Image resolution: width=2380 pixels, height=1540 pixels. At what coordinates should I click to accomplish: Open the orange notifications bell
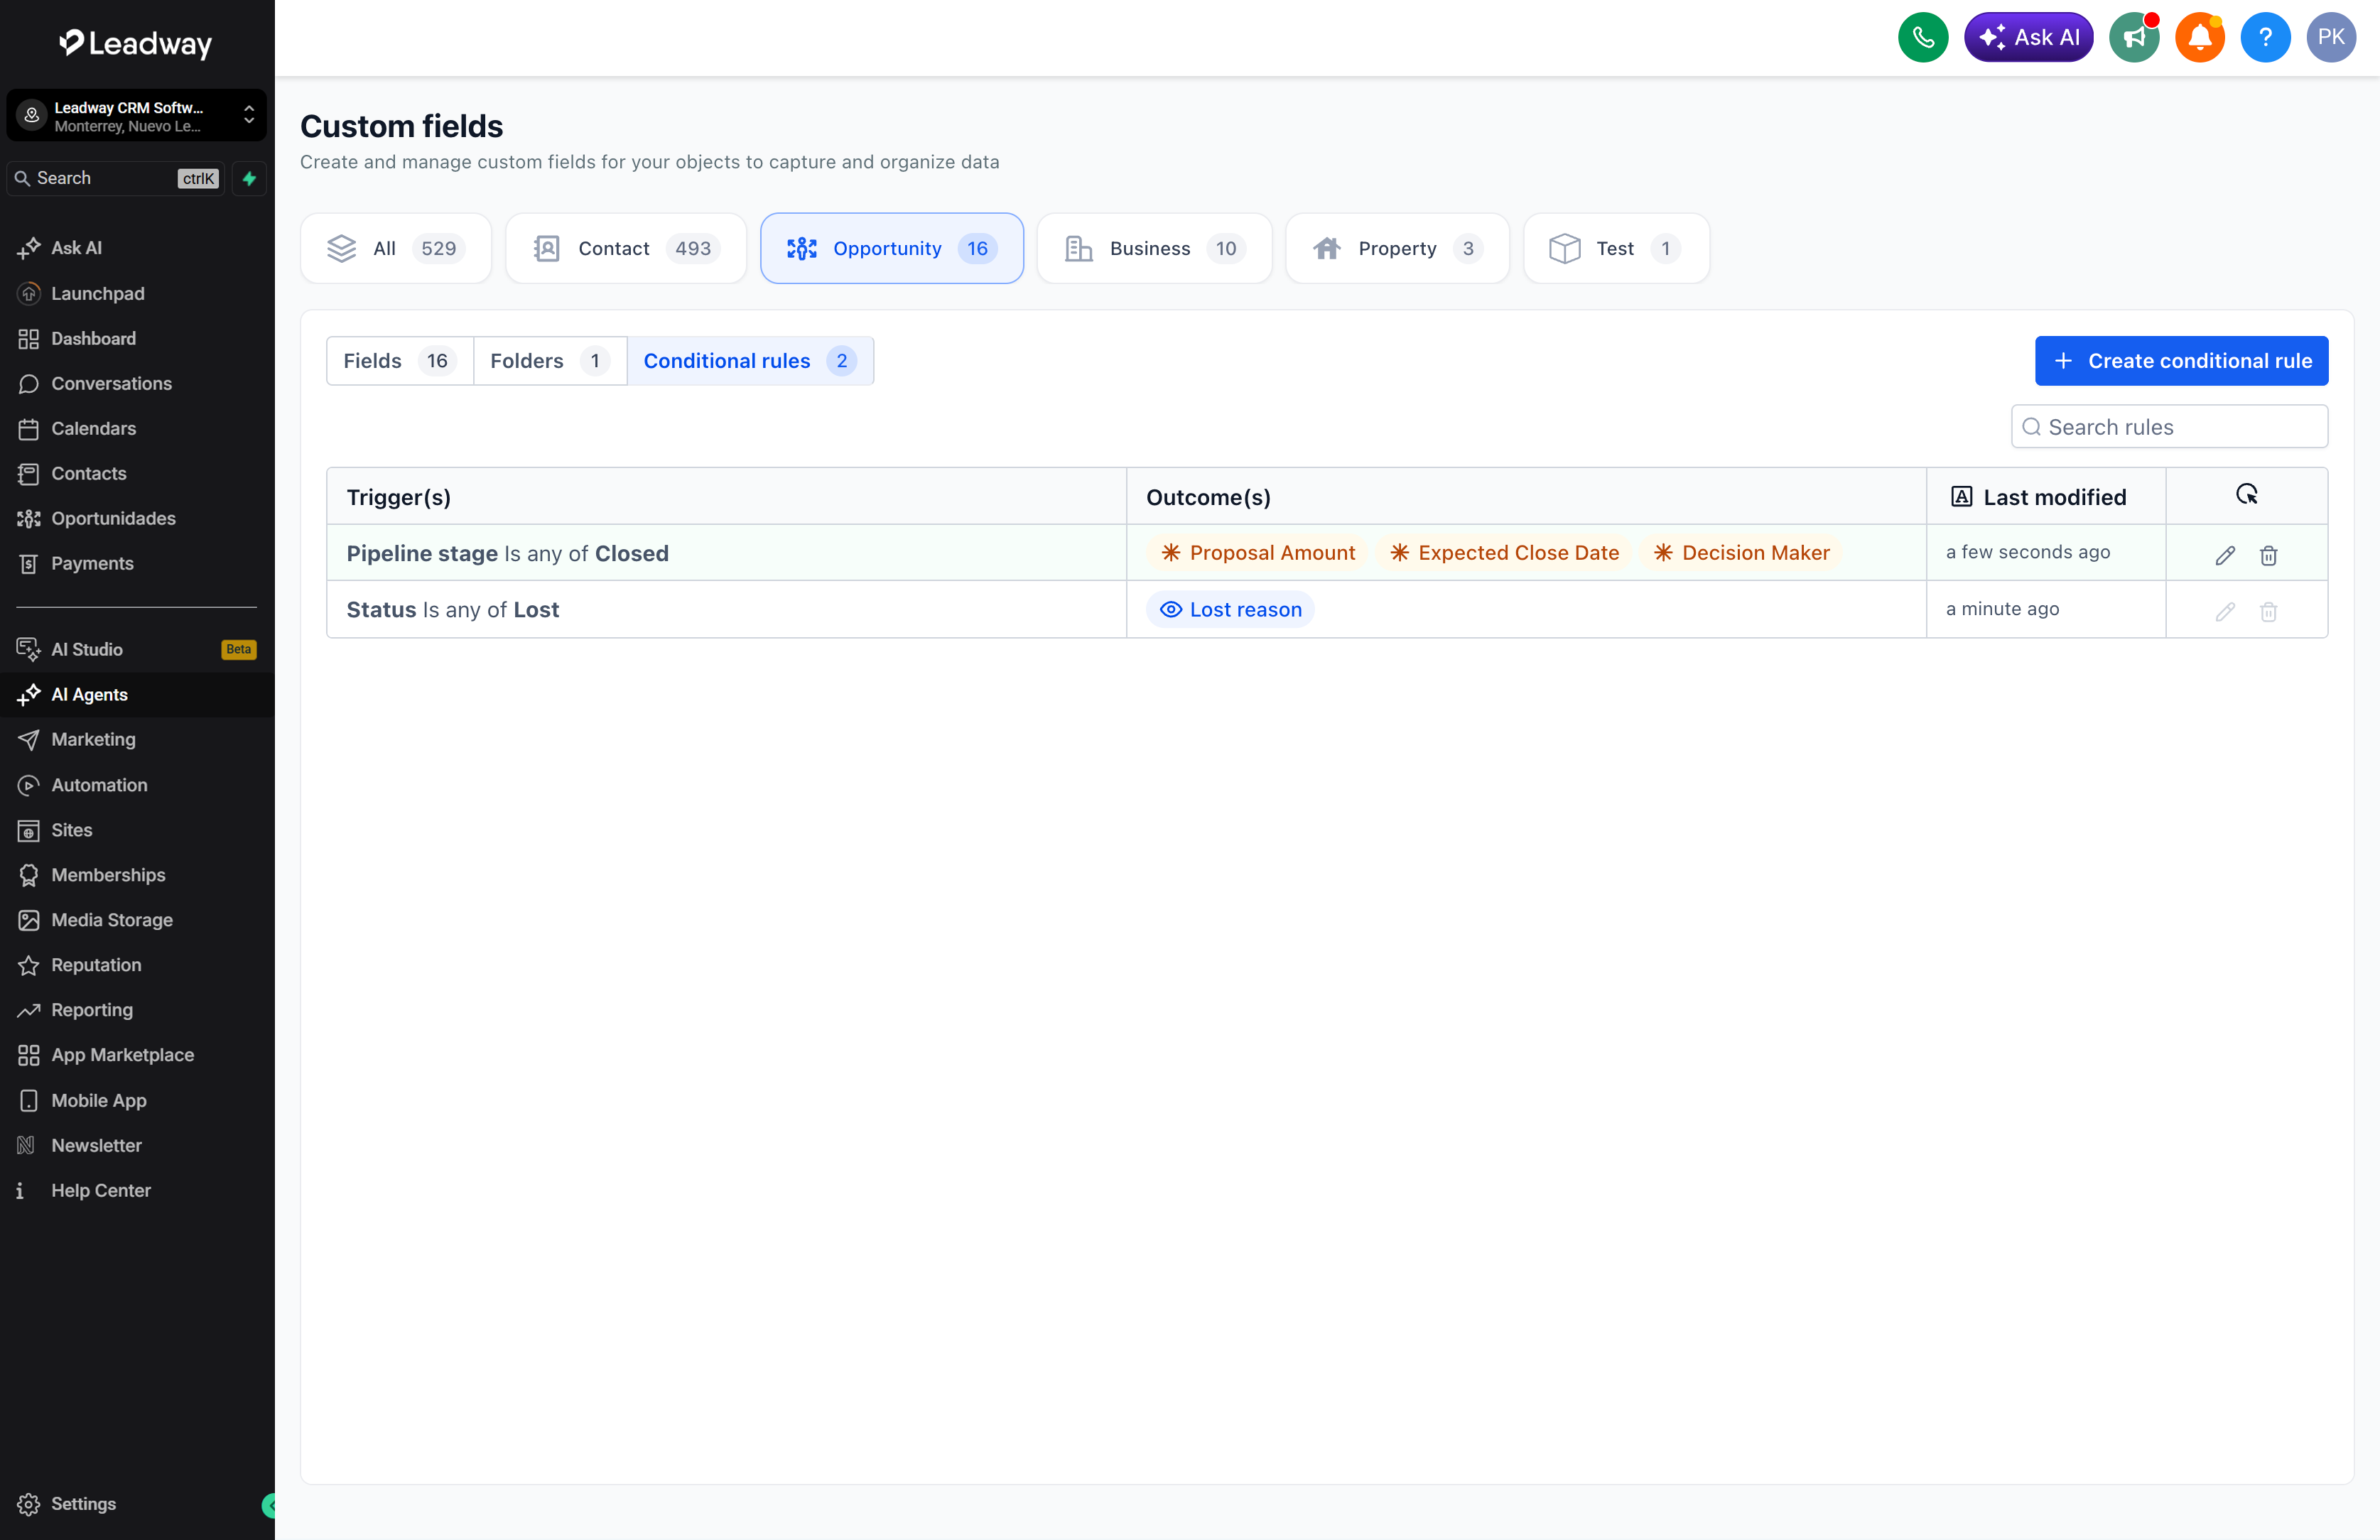2199,38
